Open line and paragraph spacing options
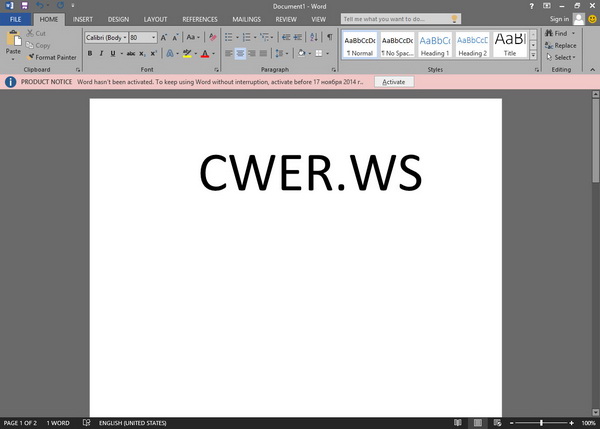Viewport: 600px width, 429px height. (x=279, y=53)
